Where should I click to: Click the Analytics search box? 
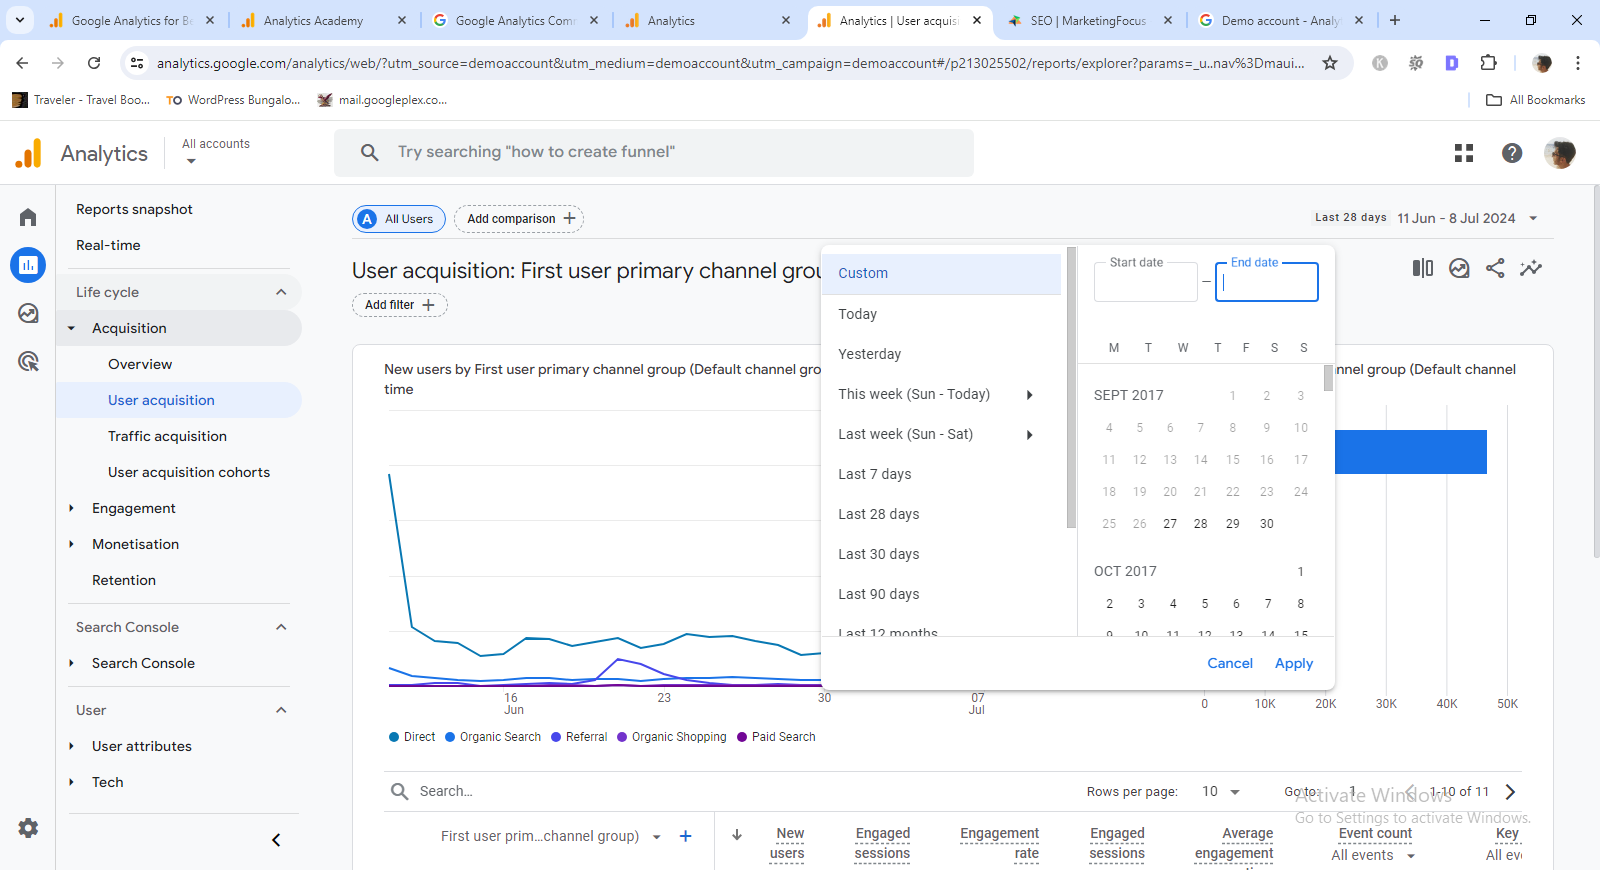click(654, 152)
